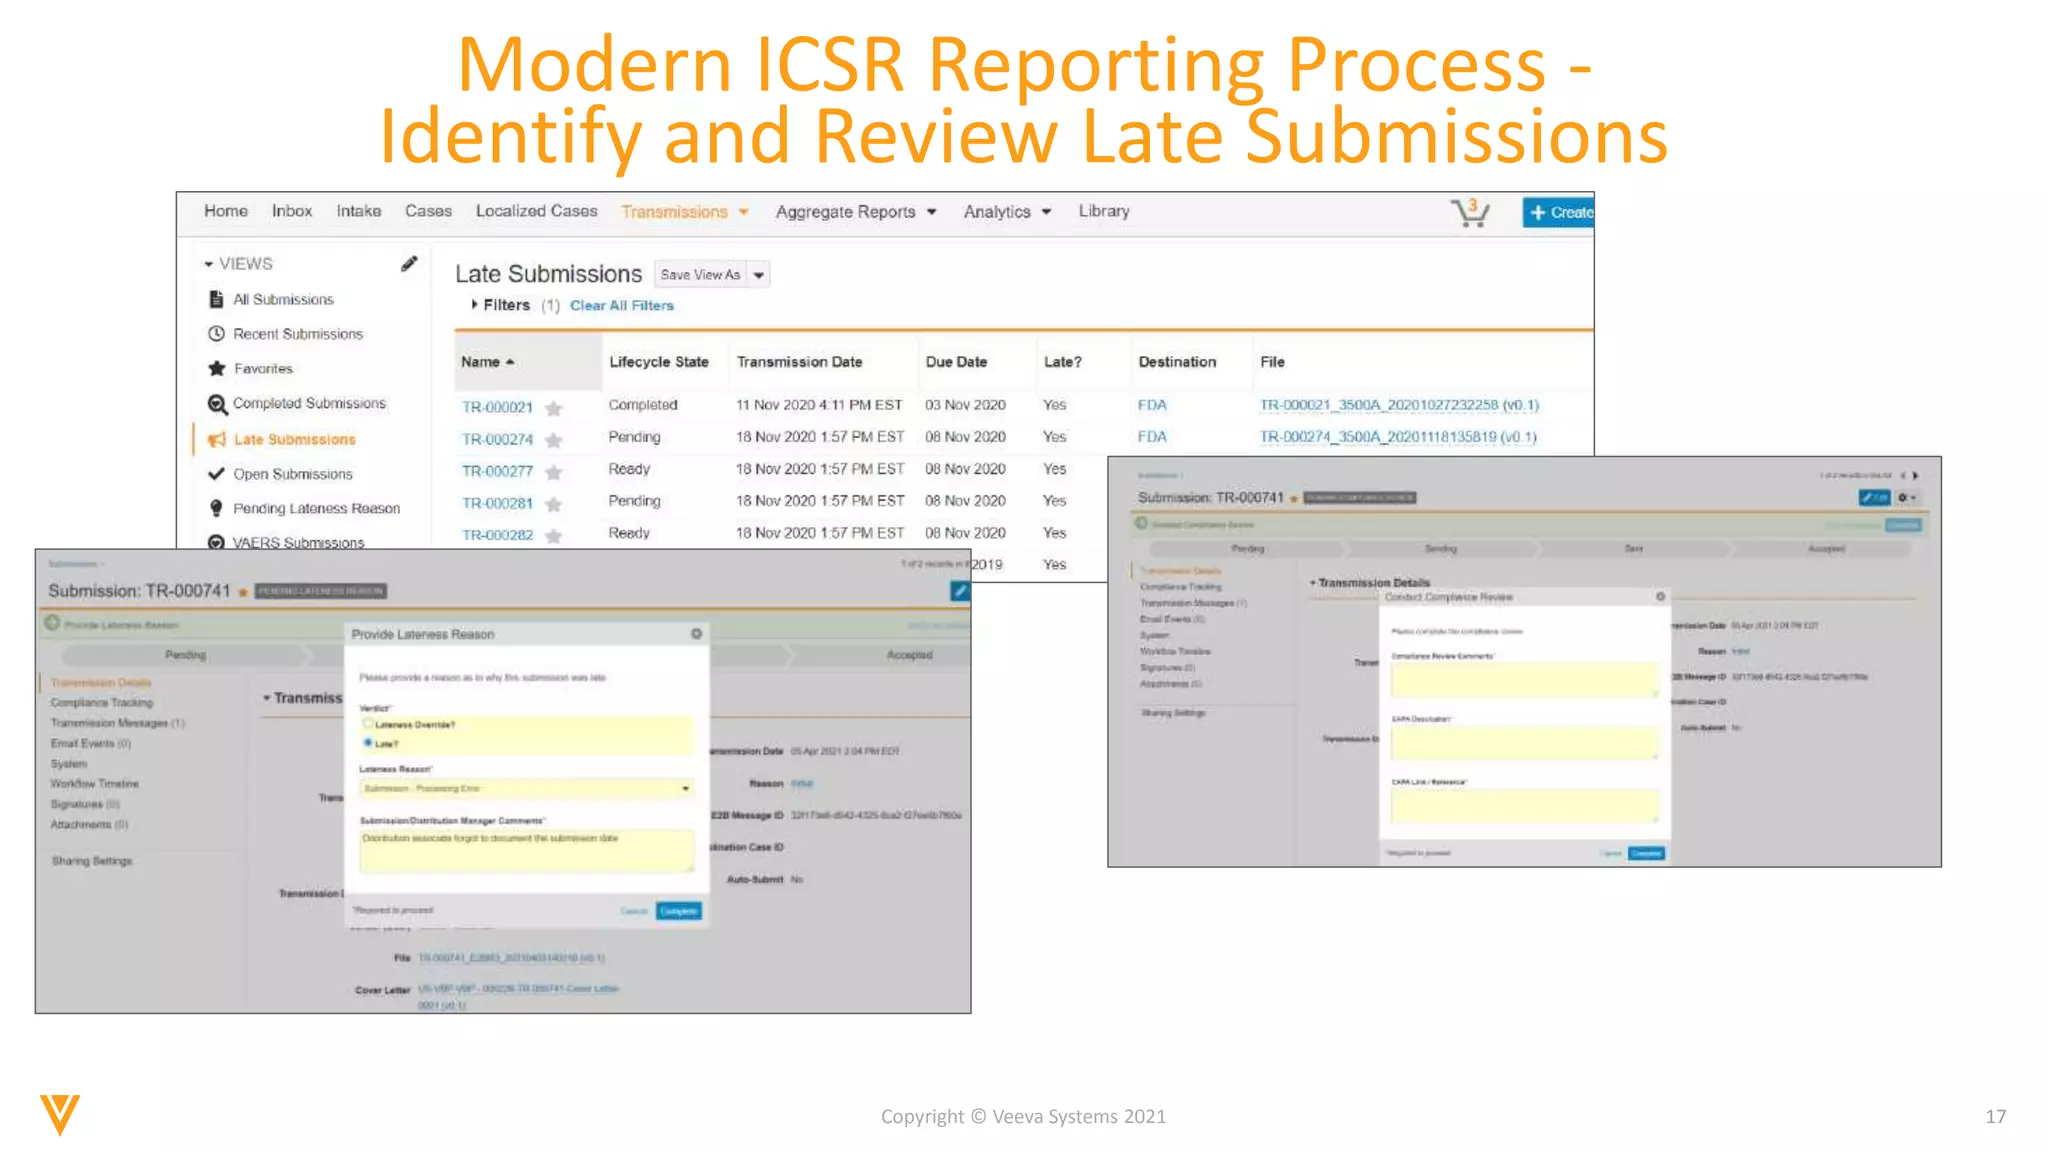Sort the table by the Name column
2048x1152 pixels.
[x=487, y=362]
